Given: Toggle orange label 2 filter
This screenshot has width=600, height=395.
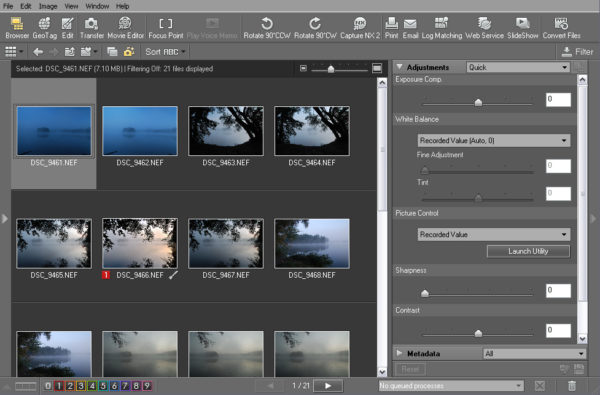Looking at the screenshot, I should point(70,386).
